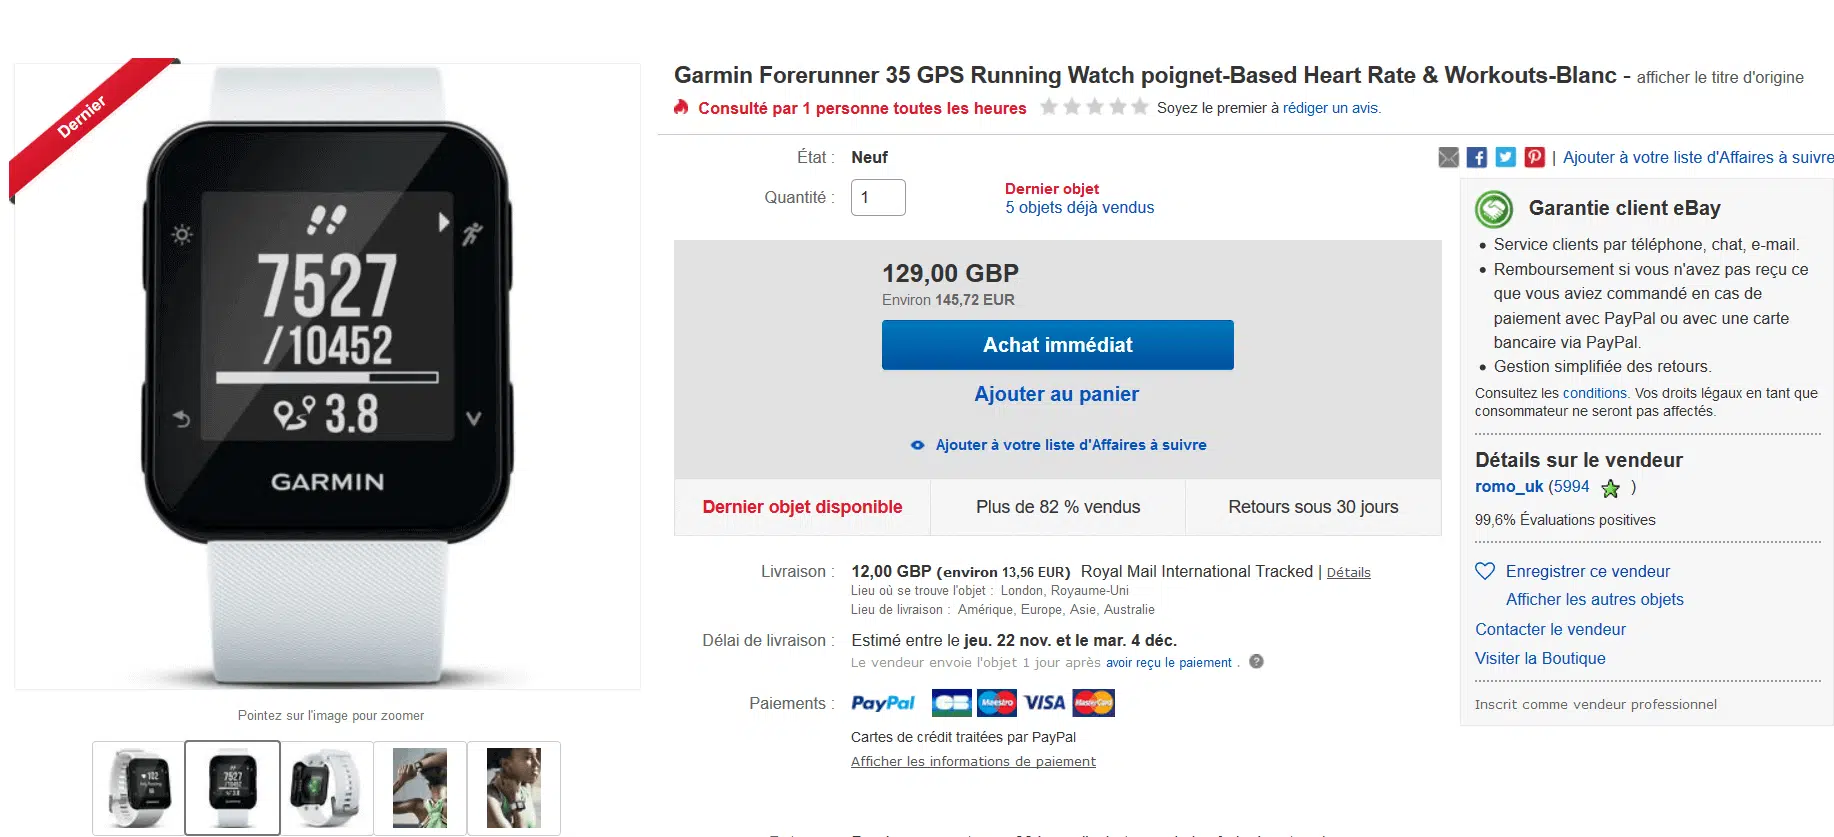Image resolution: width=1834 pixels, height=837 pixels.
Task: Show afficher le titre d'origine
Action: [x=1720, y=77]
